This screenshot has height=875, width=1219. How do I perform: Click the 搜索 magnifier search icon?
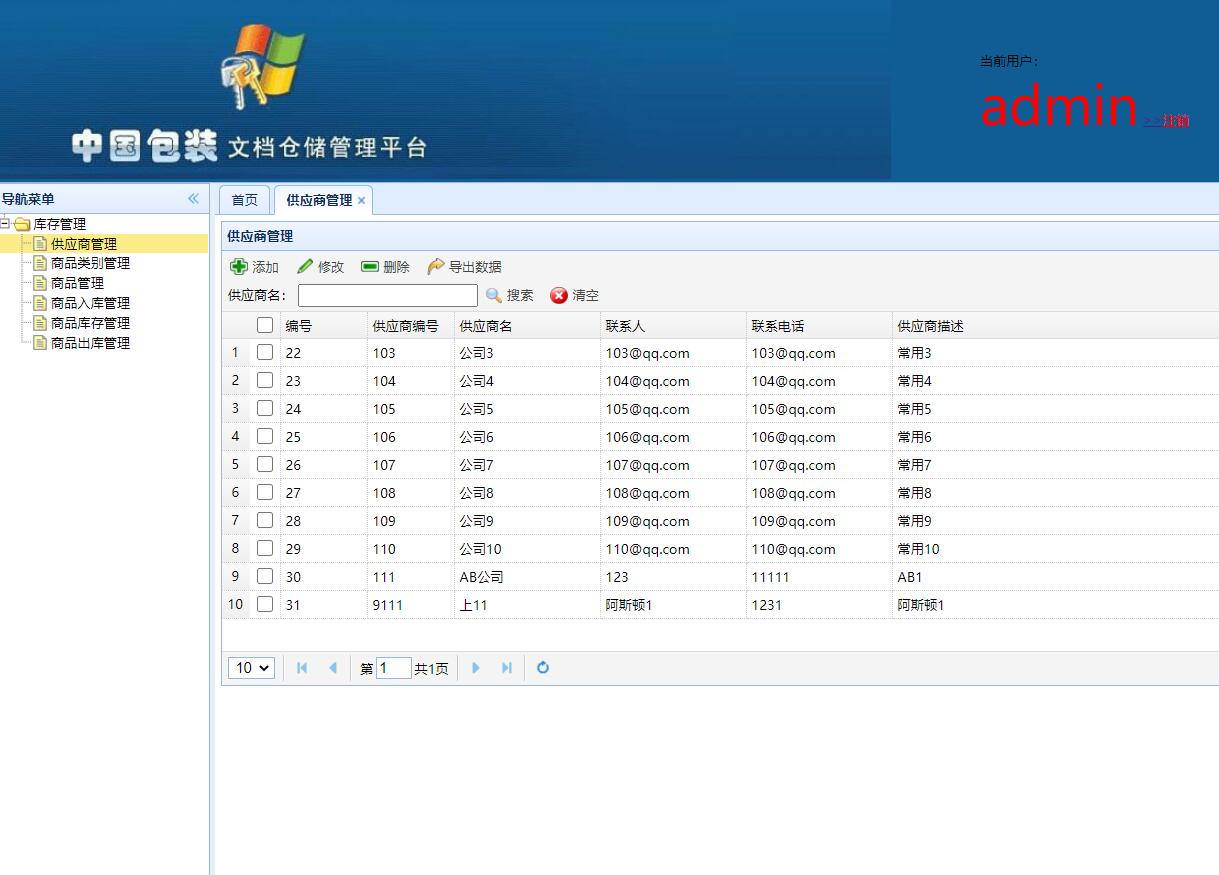point(494,295)
